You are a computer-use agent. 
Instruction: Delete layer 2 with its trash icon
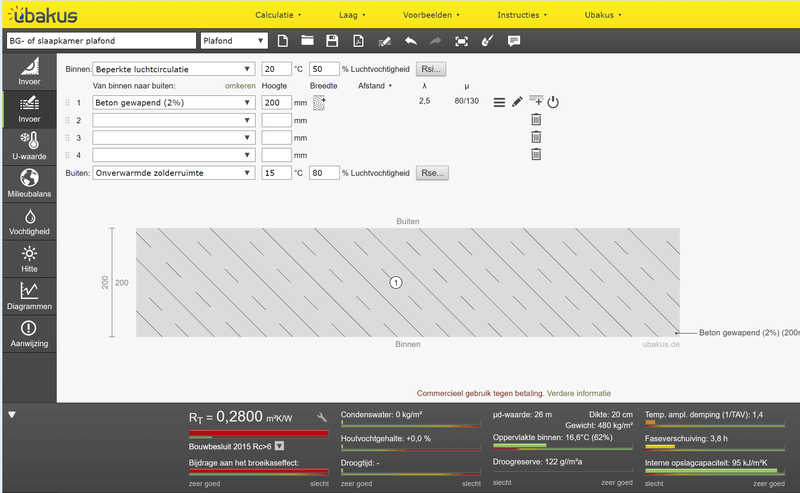[536, 119]
